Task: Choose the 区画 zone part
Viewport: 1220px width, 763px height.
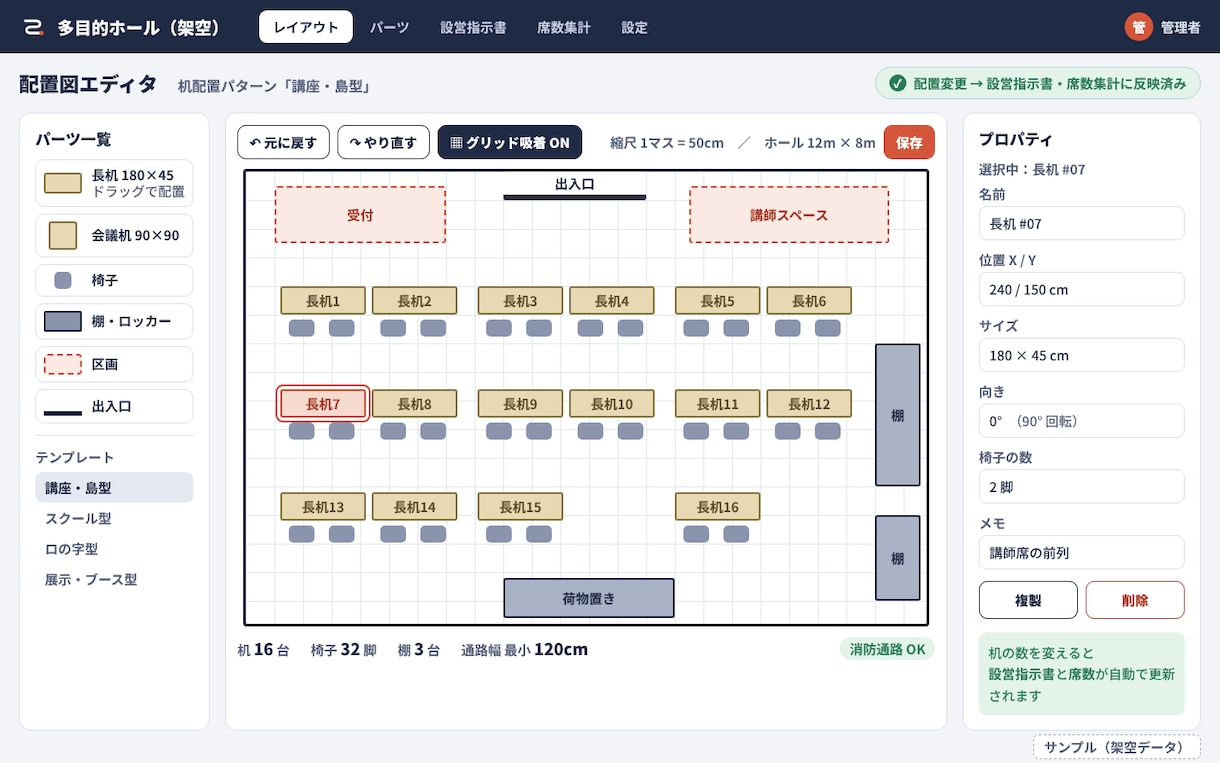Action: 114,365
